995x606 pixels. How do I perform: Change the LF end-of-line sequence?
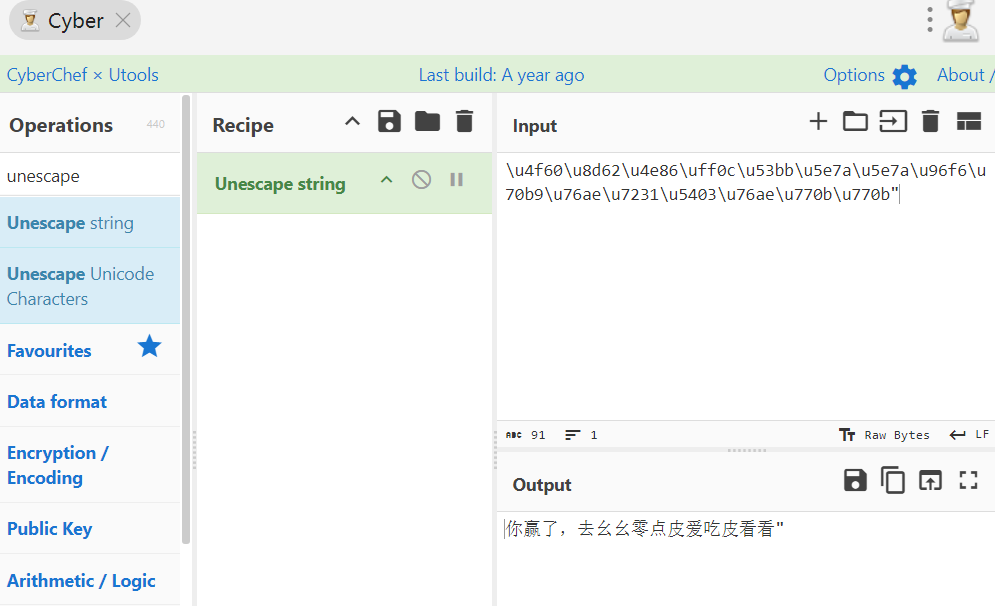(x=969, y=435)
